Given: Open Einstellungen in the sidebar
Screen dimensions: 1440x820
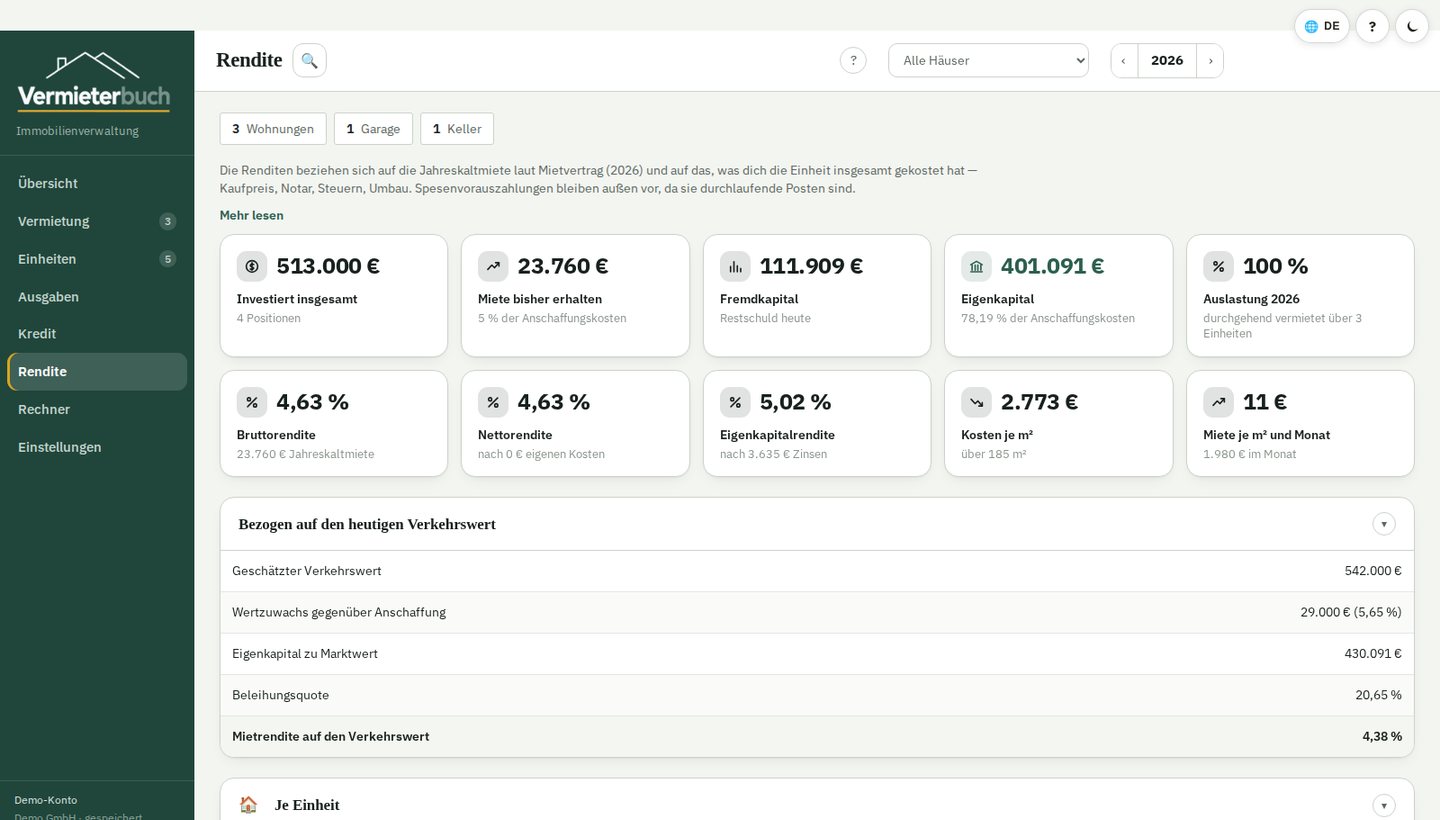Looking at the screenshot, I should [x=97, y=447].
